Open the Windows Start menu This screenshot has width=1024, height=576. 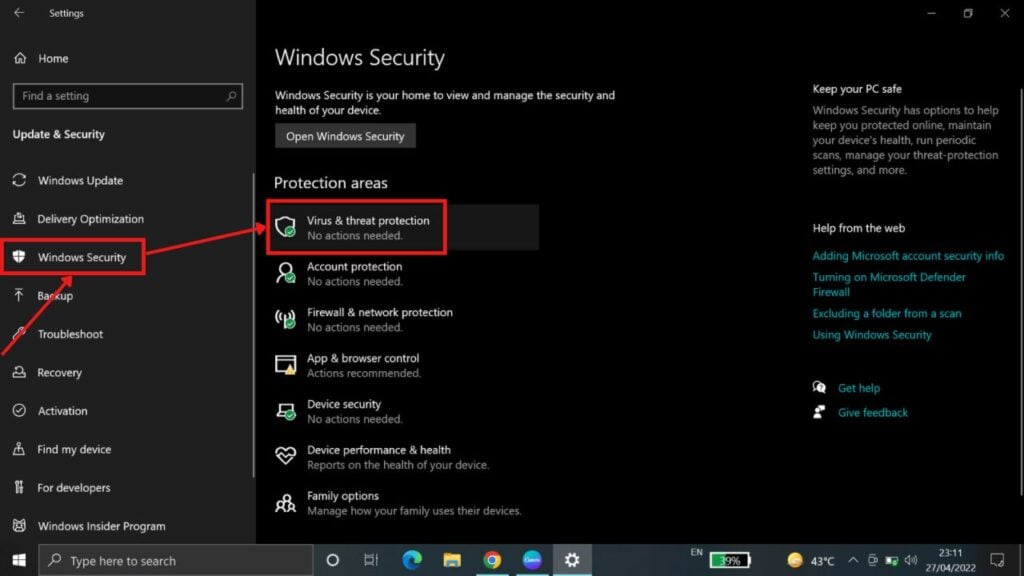tap(19, 560)
